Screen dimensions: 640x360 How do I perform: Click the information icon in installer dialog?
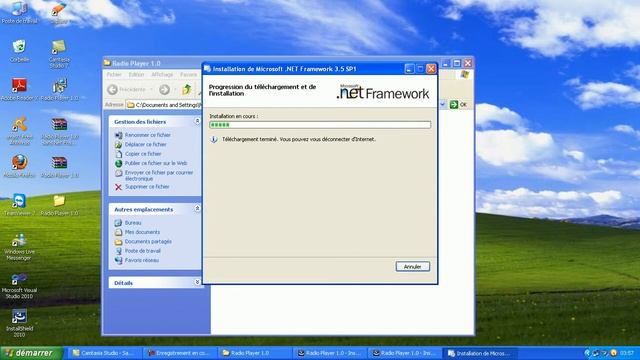click(213, 140)
